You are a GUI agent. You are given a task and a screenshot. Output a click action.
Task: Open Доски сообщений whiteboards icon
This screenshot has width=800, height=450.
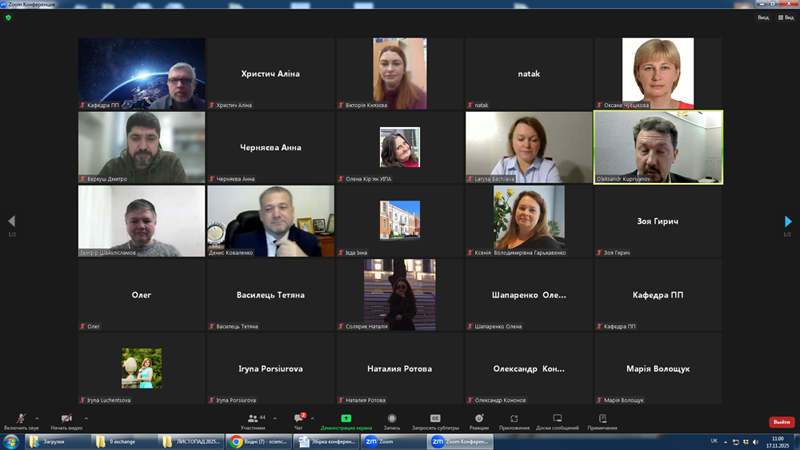[x=557, y=419]
